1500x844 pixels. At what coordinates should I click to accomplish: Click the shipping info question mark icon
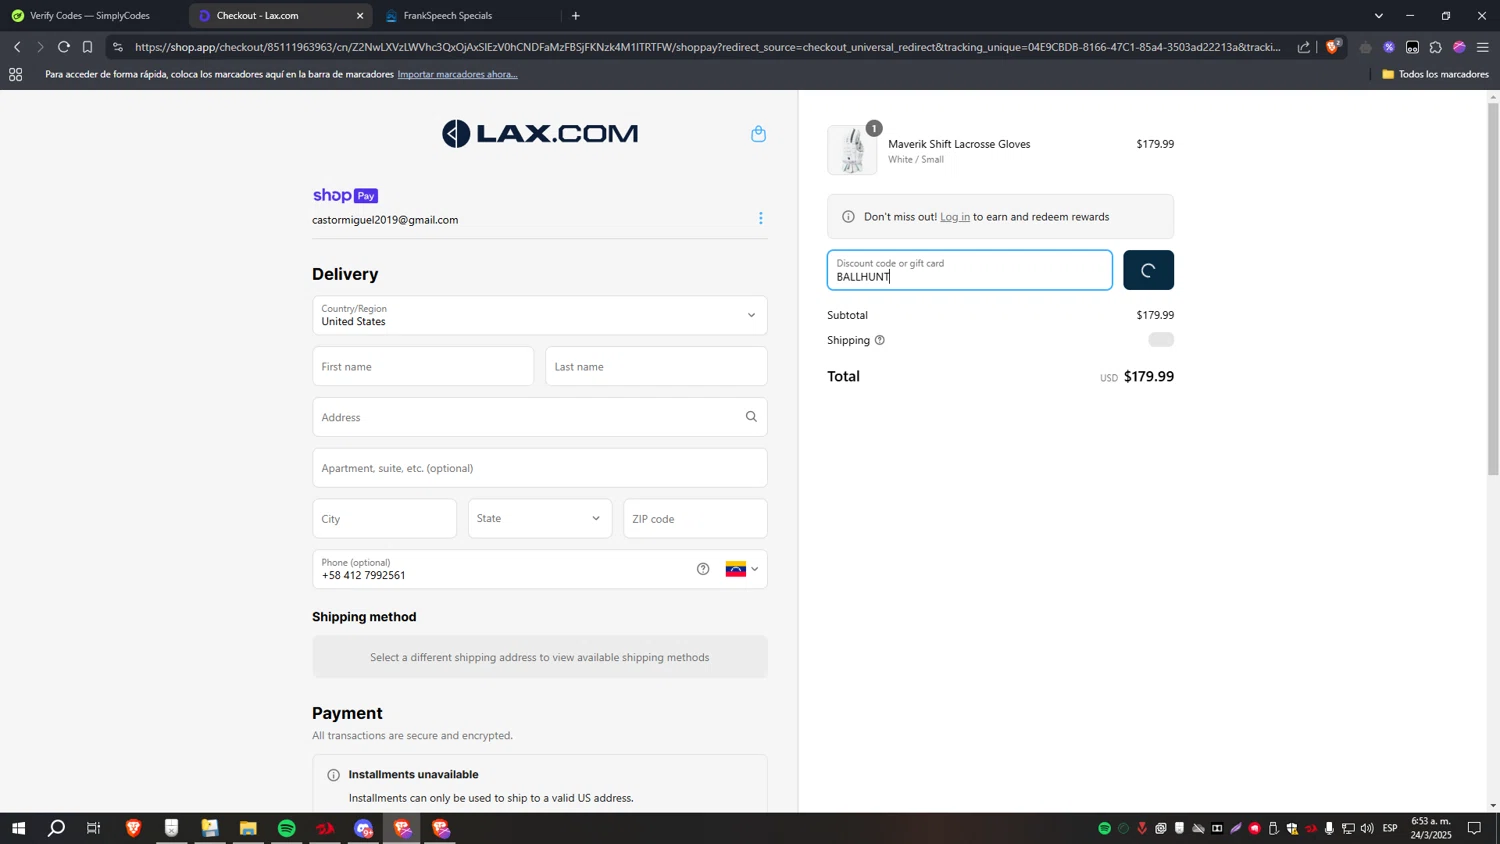click(x=880, y=340)
